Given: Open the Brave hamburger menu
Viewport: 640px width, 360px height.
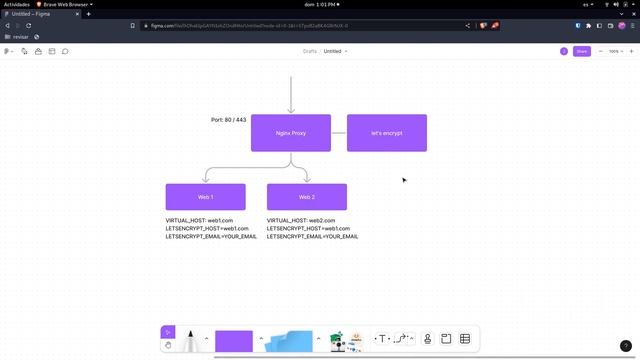Looking at the screenshot, I should coord(633,26).
